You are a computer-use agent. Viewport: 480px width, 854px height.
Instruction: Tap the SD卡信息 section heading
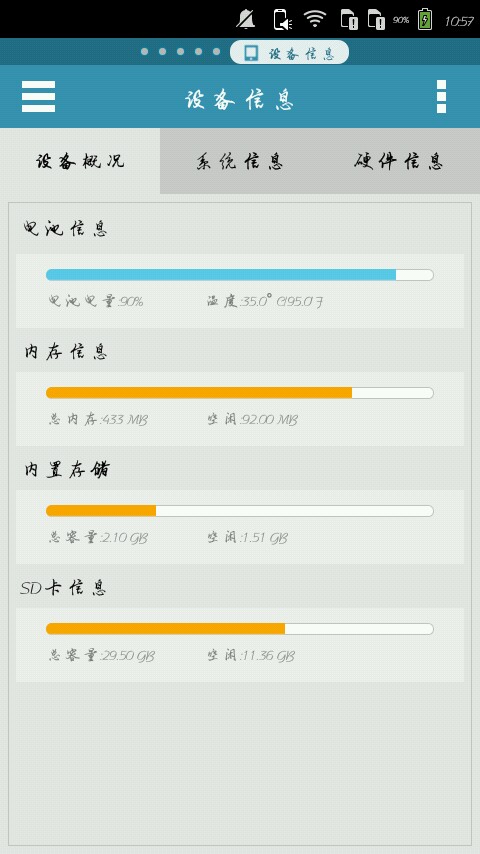(x=64, y=588)
